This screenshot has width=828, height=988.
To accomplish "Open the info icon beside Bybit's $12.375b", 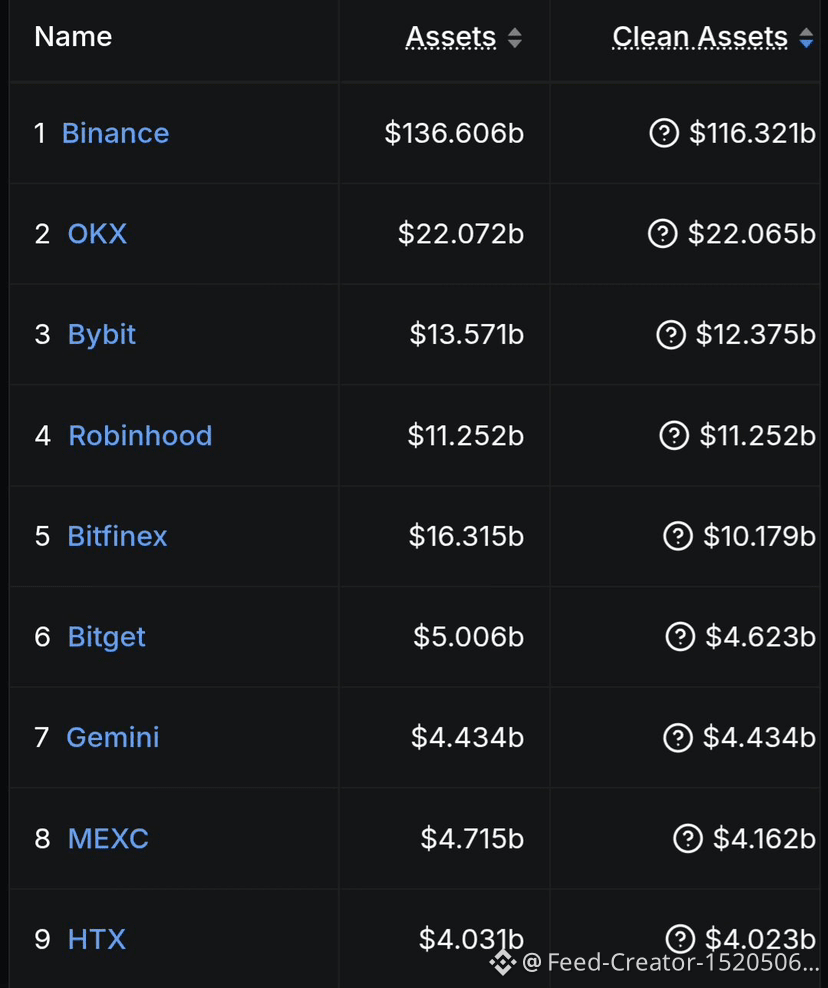I will click(x=670, y=335).
